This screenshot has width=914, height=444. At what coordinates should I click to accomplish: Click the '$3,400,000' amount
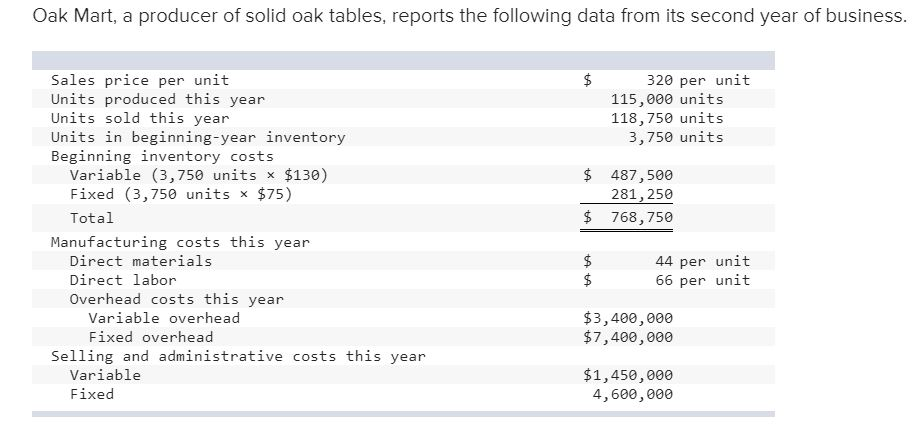628,318
